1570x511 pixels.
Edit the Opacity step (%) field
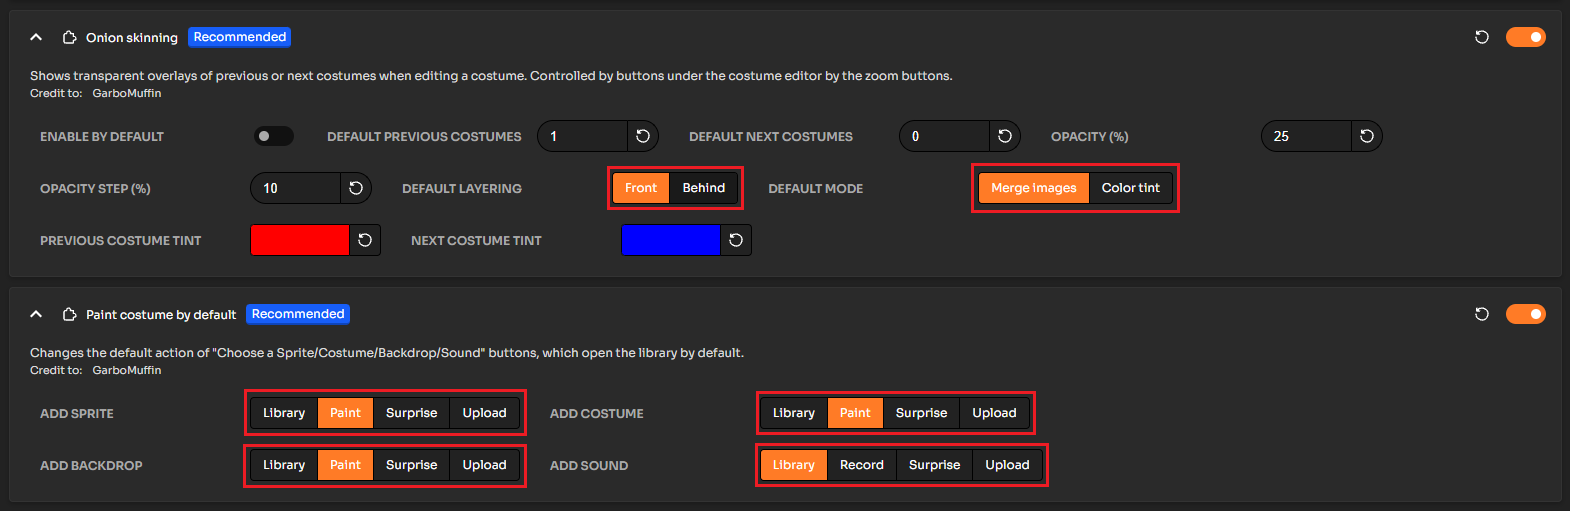[296, 188]
